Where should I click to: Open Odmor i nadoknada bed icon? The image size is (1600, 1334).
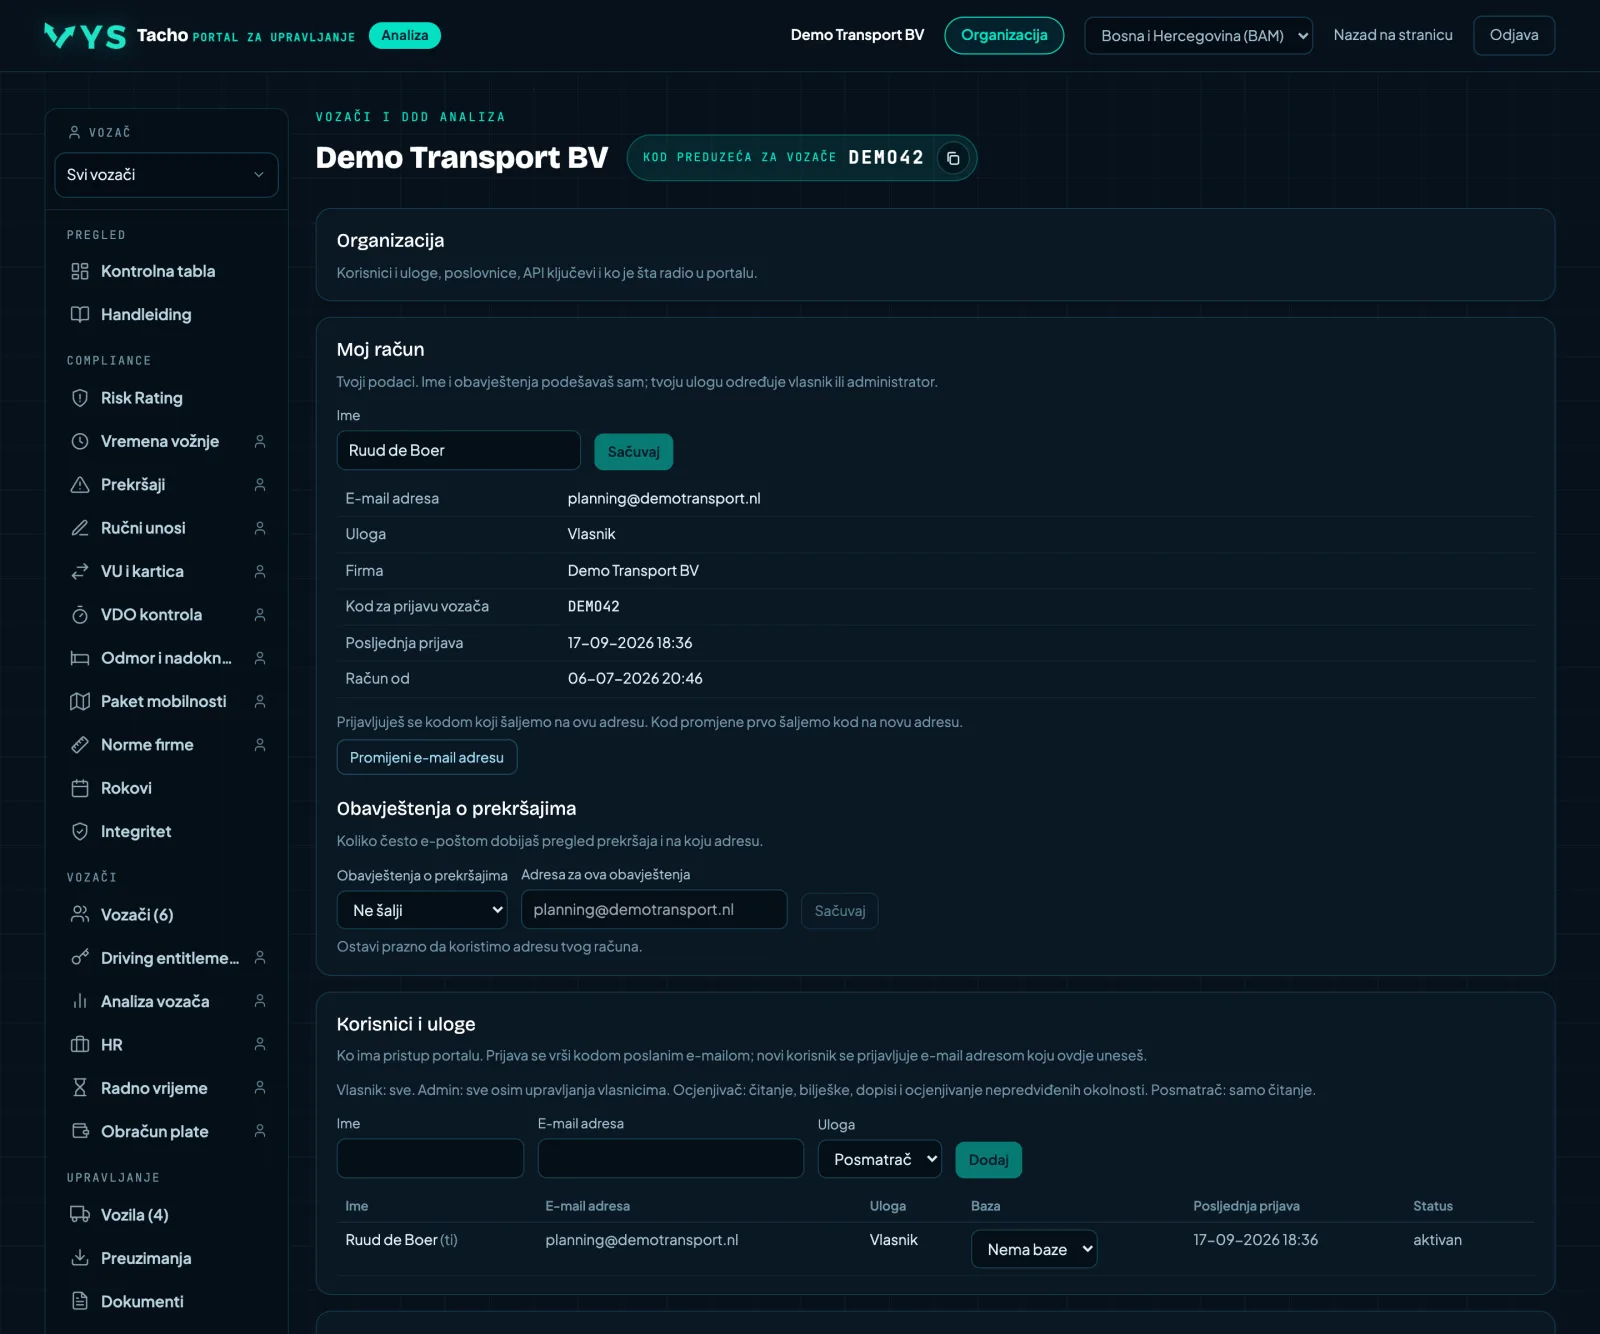tap(80, 658)
